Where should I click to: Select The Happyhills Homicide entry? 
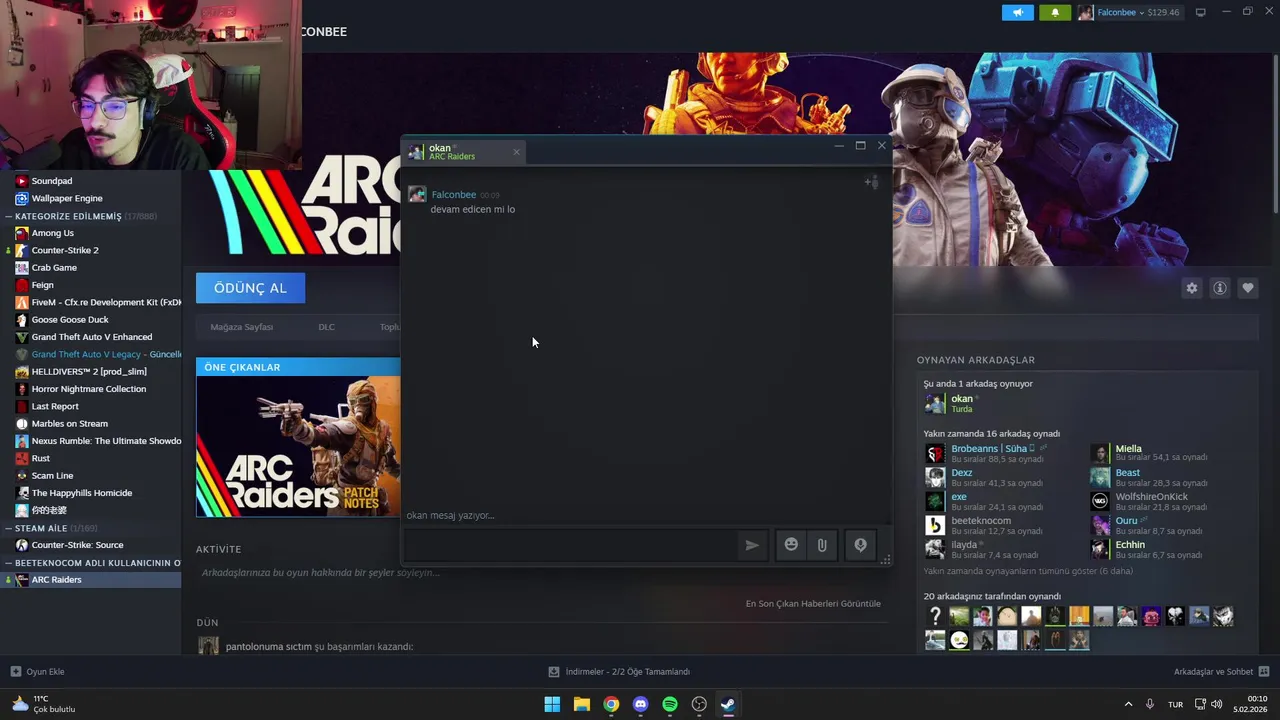82,493
